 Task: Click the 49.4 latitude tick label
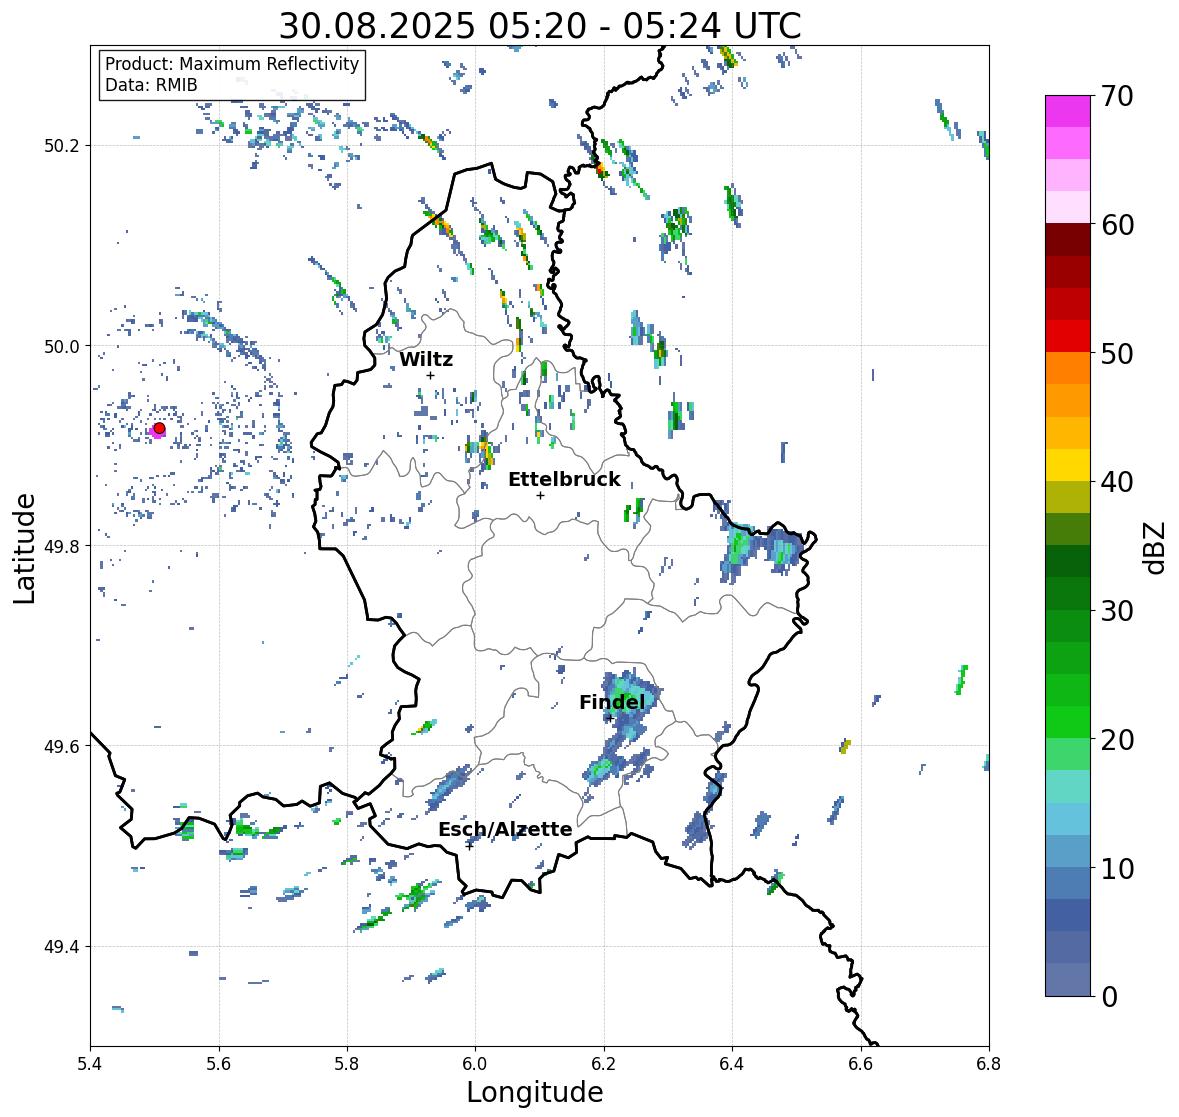point(62,946)
